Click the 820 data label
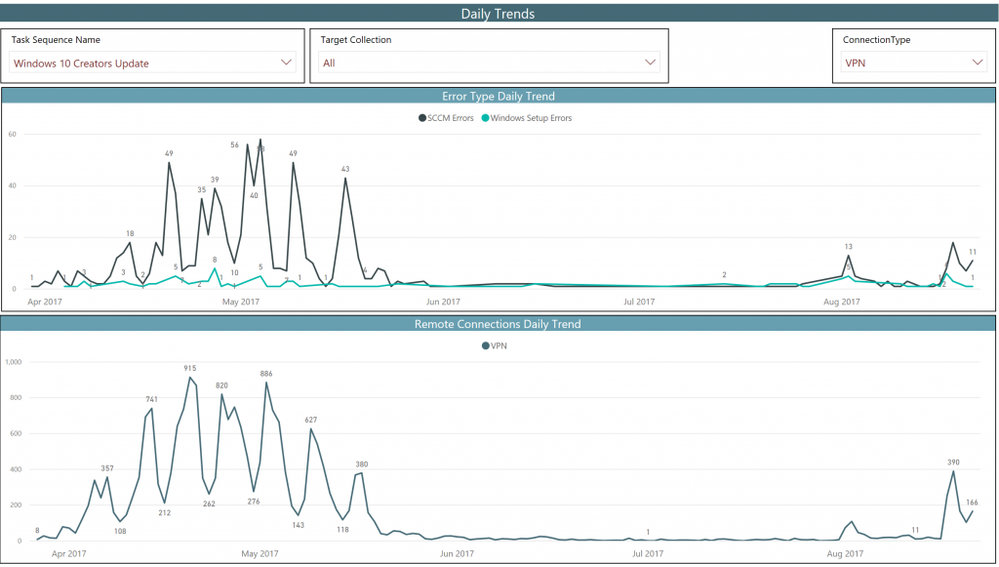999x567 pixels. pyautogui.click(x=222, y=385)
